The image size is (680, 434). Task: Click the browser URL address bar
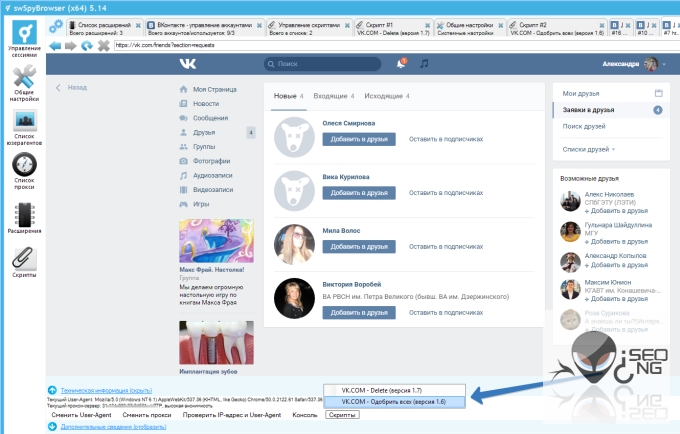pyautogui.click(x=395, y=45)
